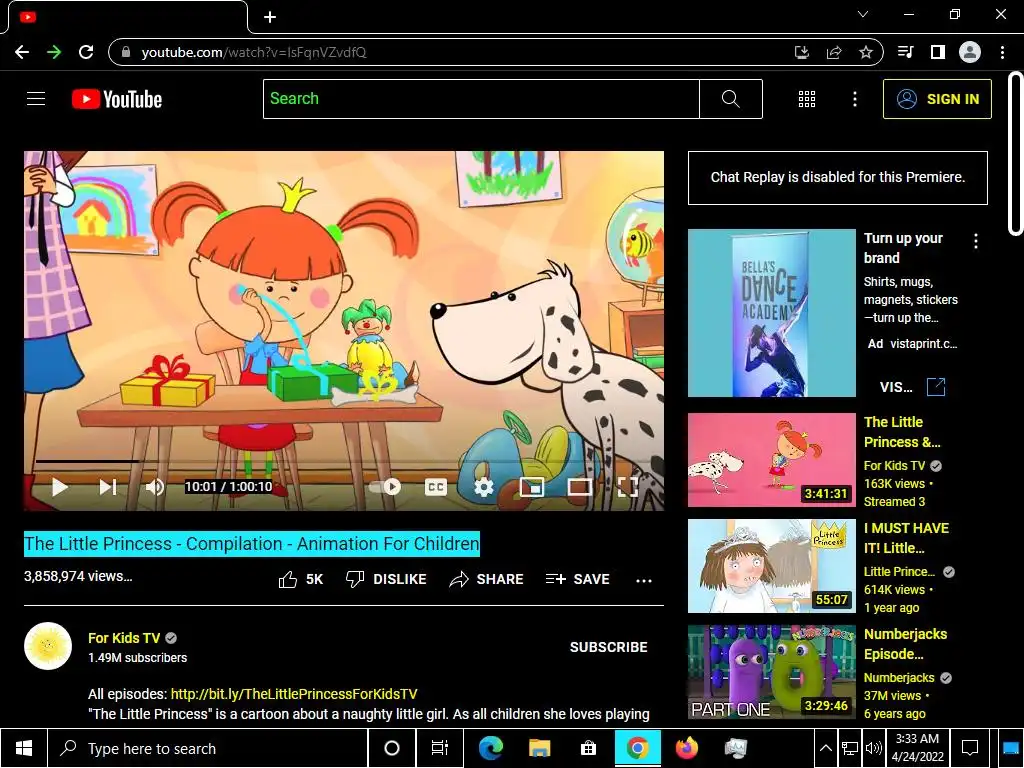Open the Bella's Dance Academy ad thumbnail
The image size is (1024, 768).
(x=772, y=313)
